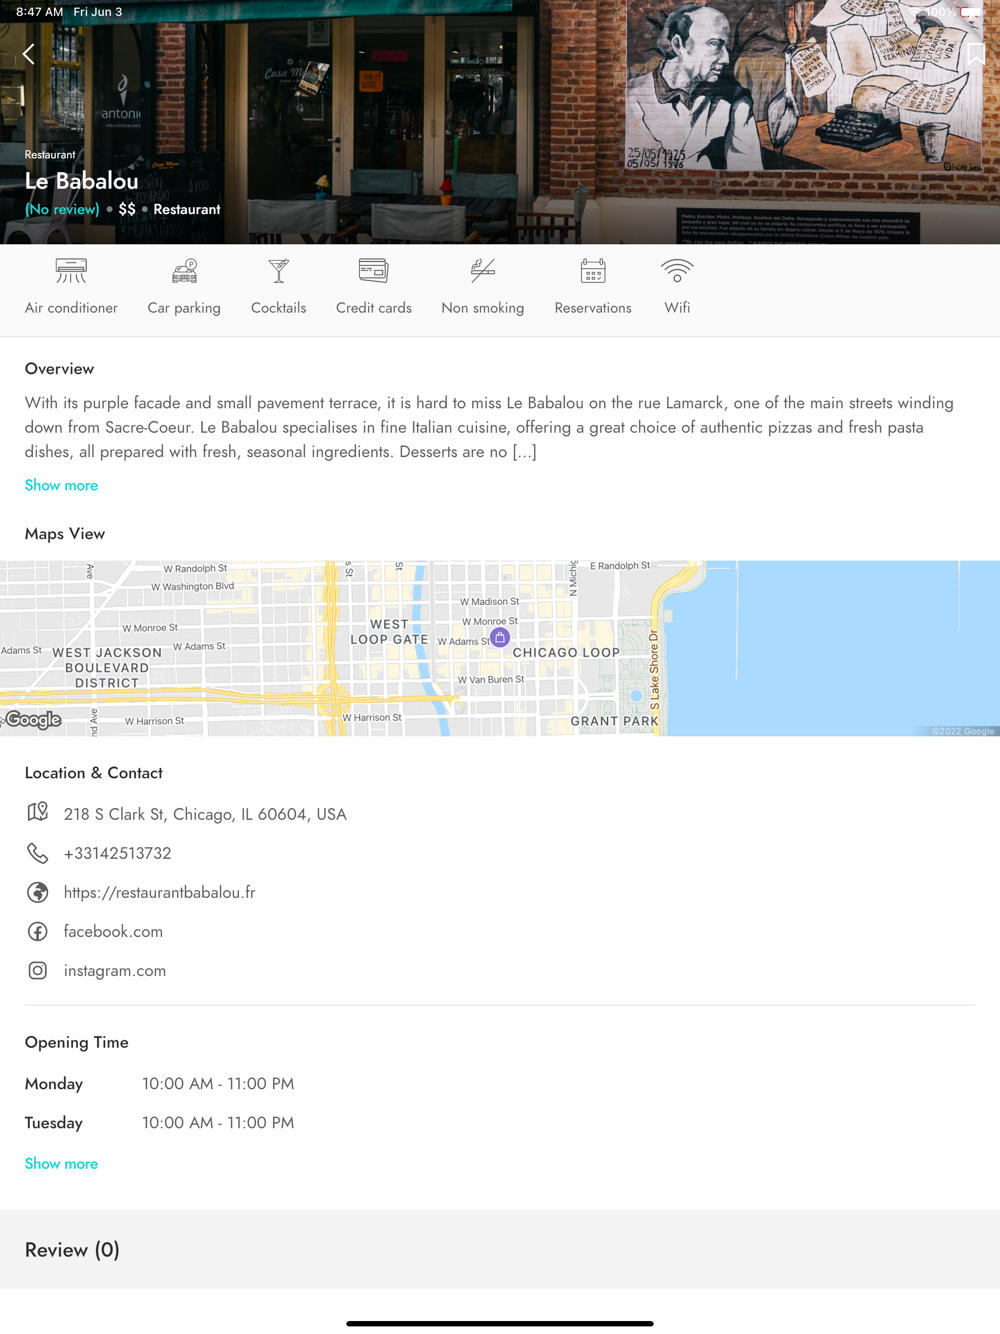Open the restaurantbabalou.fr website link
The height and width of the screenshot is (1334, 1000).
pos(159,892)
